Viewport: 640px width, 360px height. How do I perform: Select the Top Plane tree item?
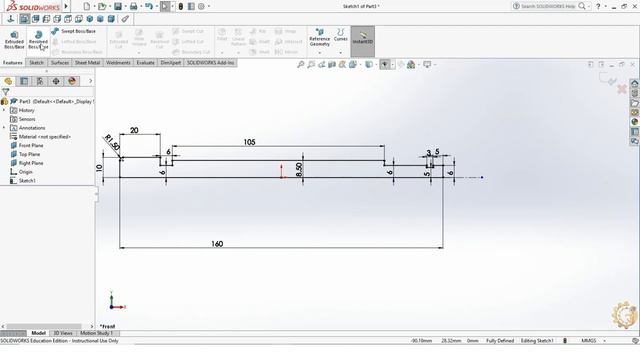pyautogui.click(x=29, y=154)
